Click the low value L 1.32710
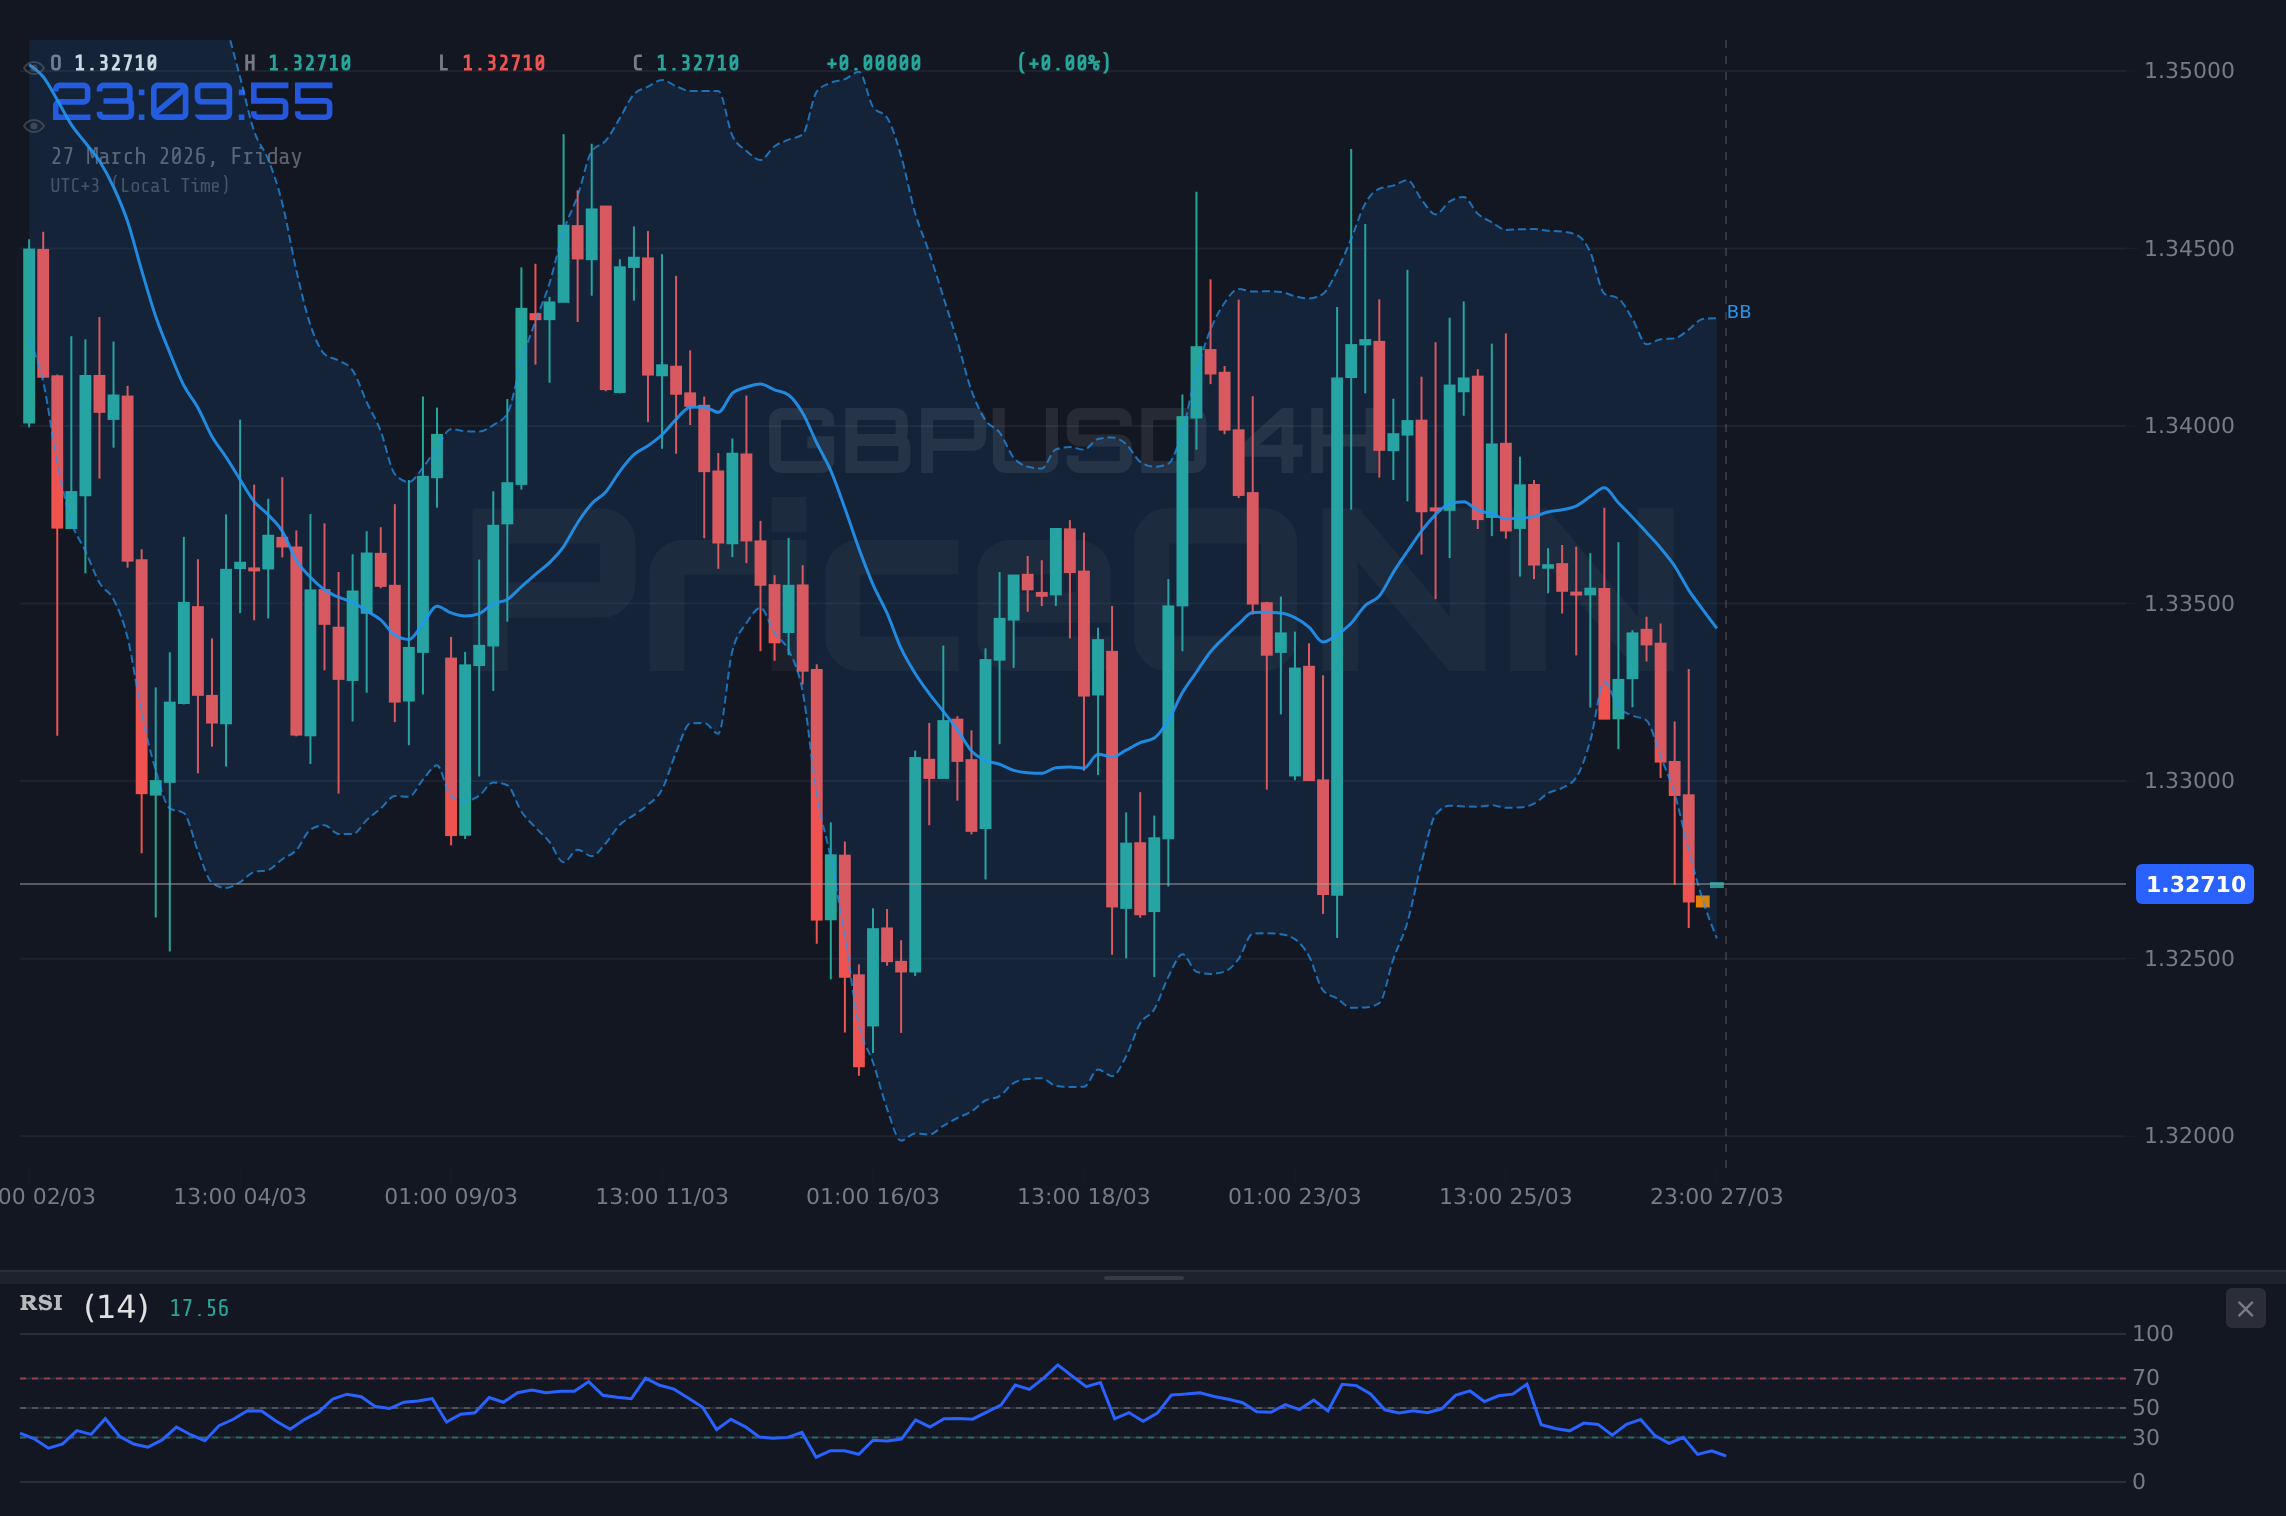This screenshot has height=1516, width=2286. pyautogui.click(x=492, y=62)
